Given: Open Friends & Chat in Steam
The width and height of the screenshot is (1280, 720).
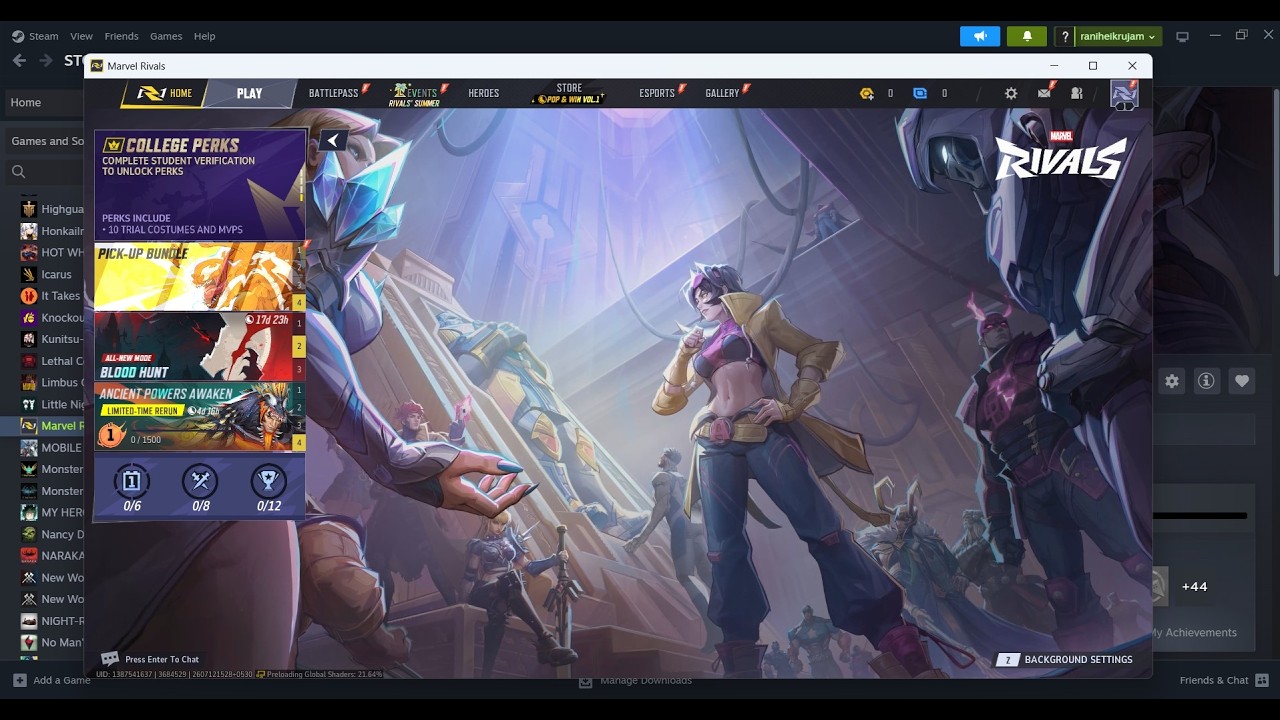Looking at the screenshot, I should [x=1222, y=680].
